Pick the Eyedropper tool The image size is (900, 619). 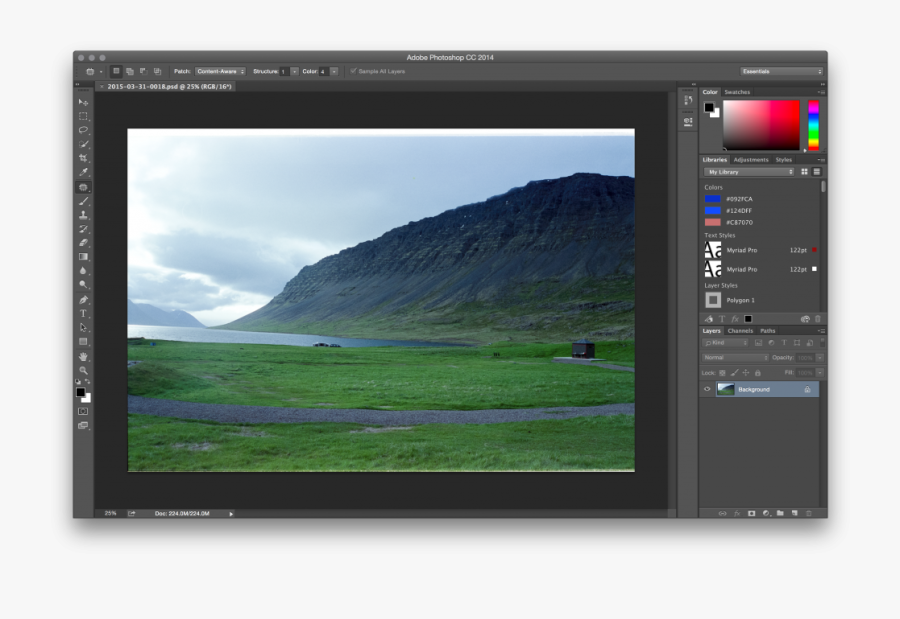(x=84, y=172)
